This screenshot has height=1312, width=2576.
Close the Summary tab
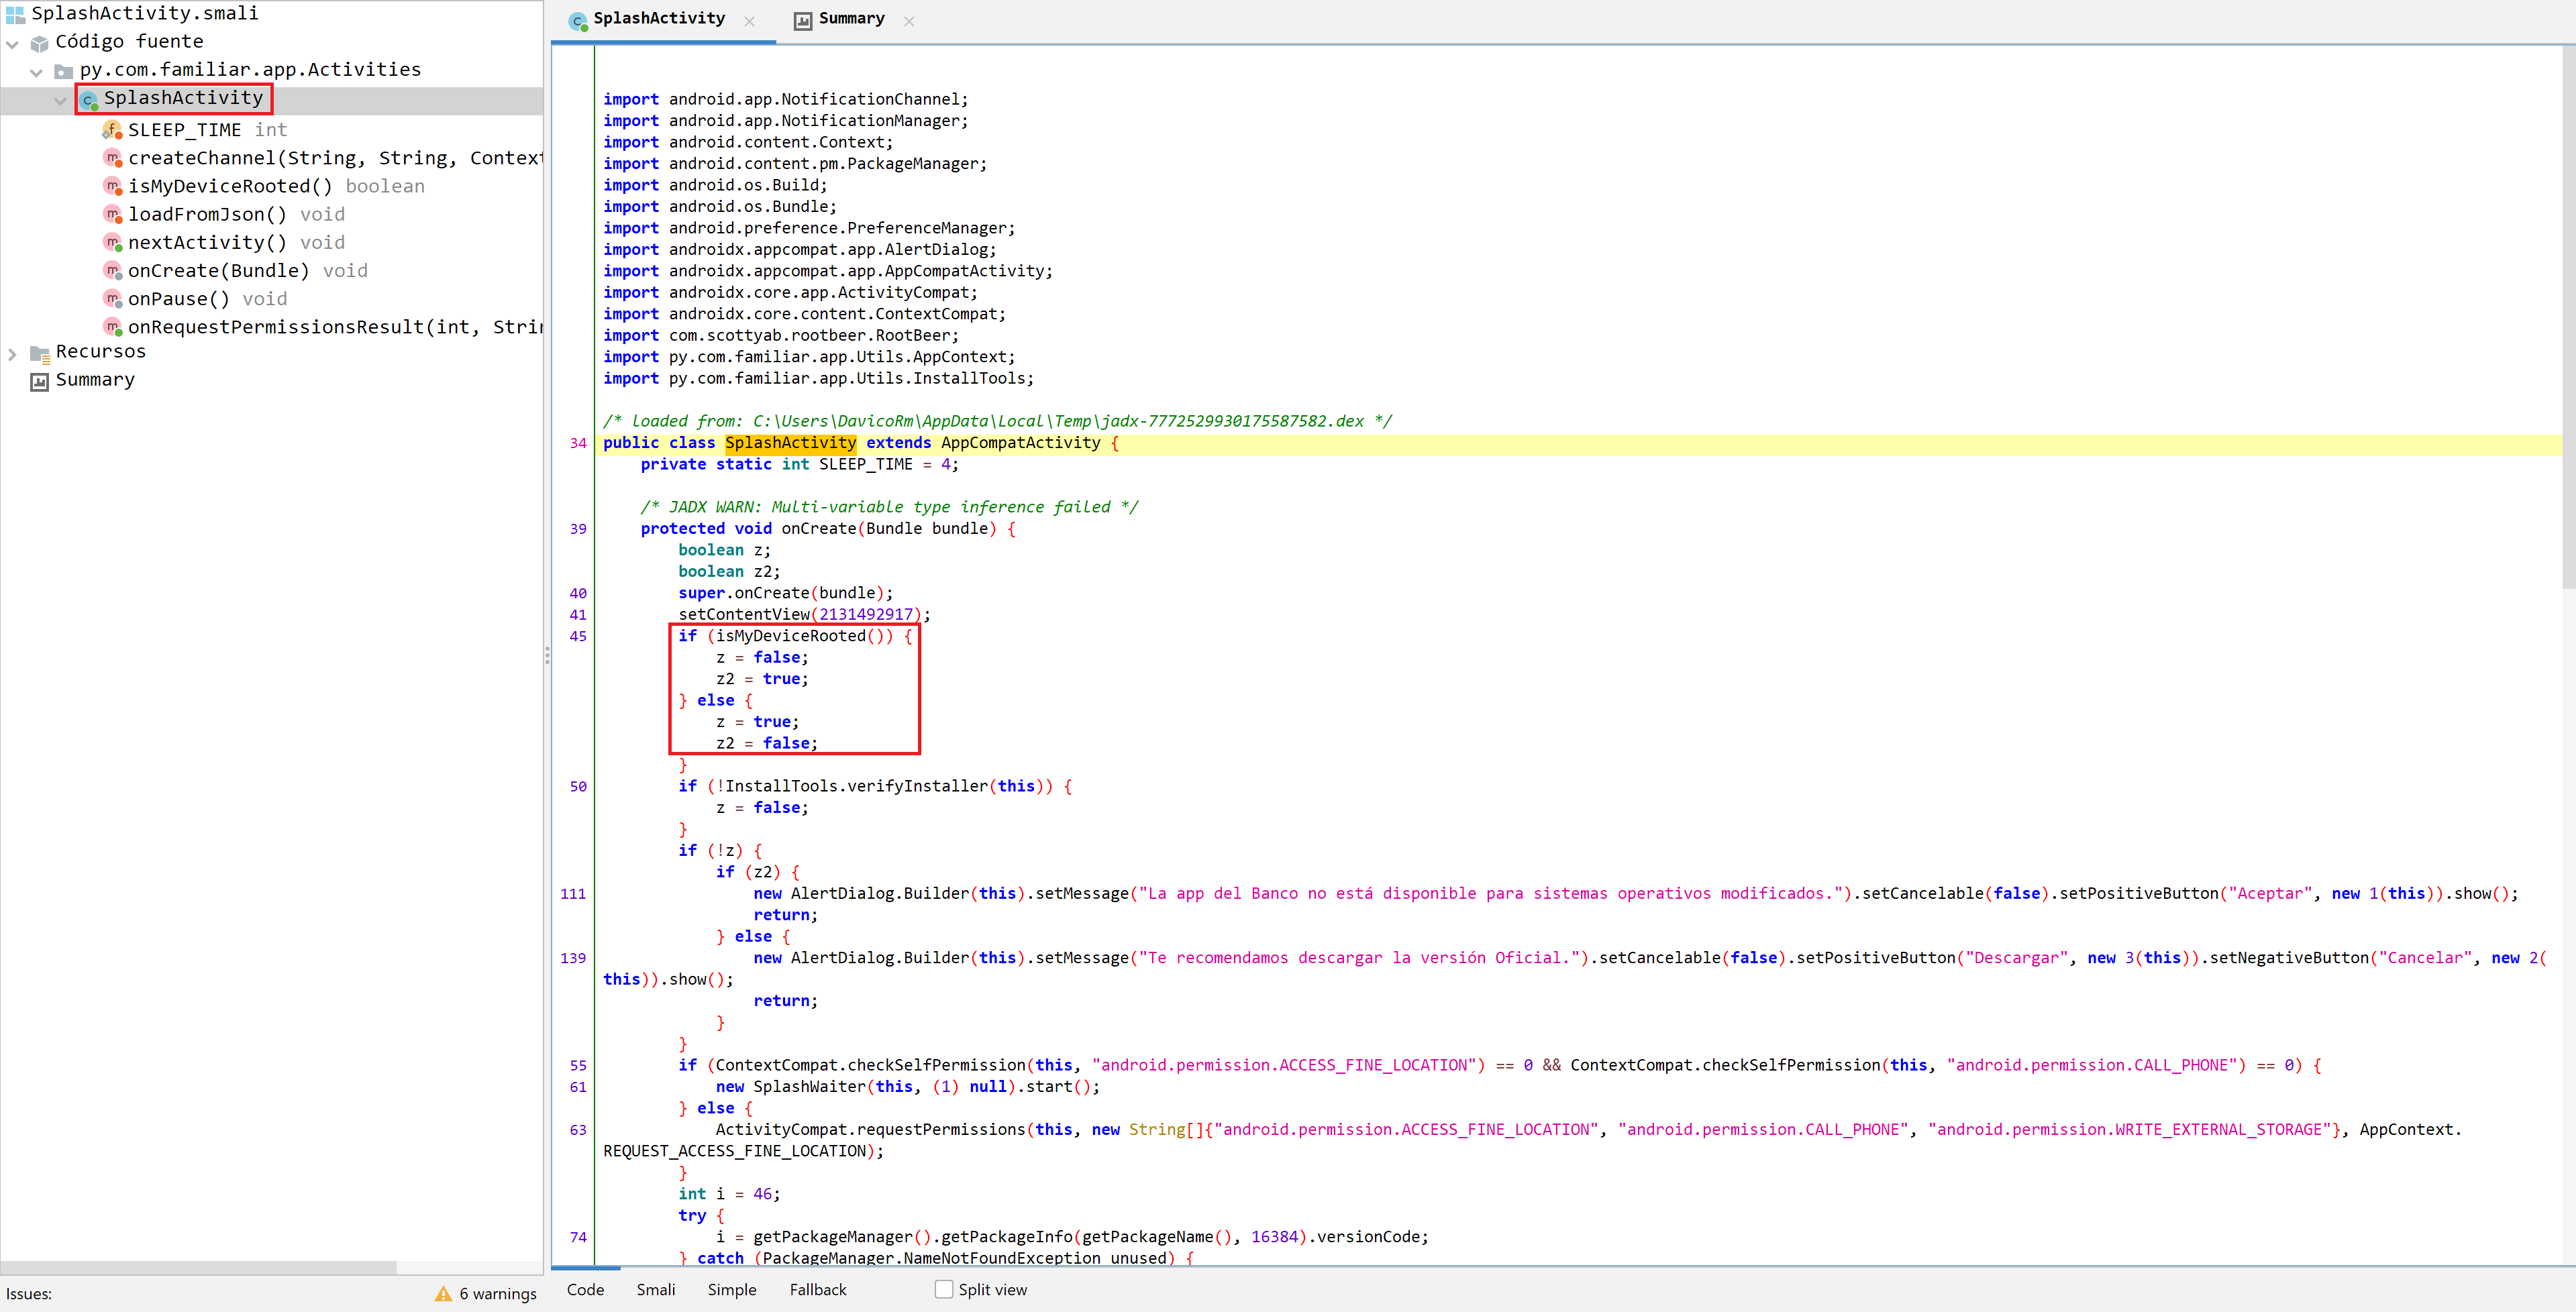coord(909,21)
